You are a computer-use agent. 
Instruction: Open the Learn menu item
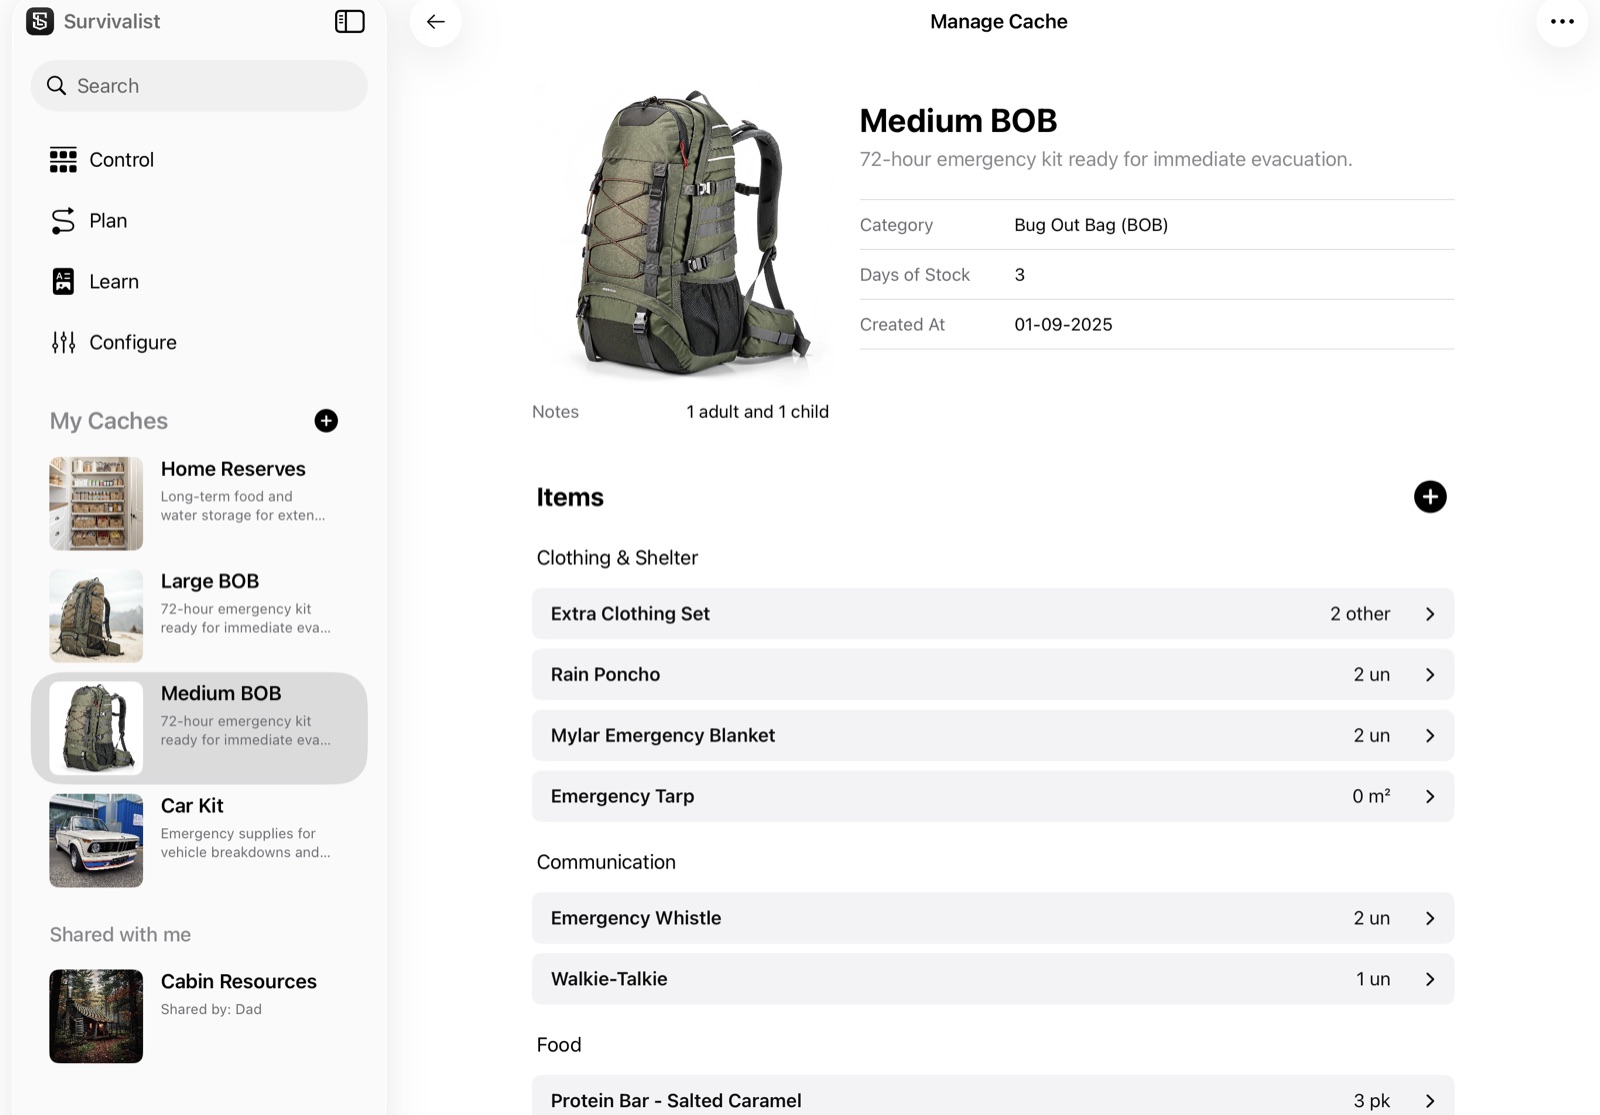(x=199, y=282)
